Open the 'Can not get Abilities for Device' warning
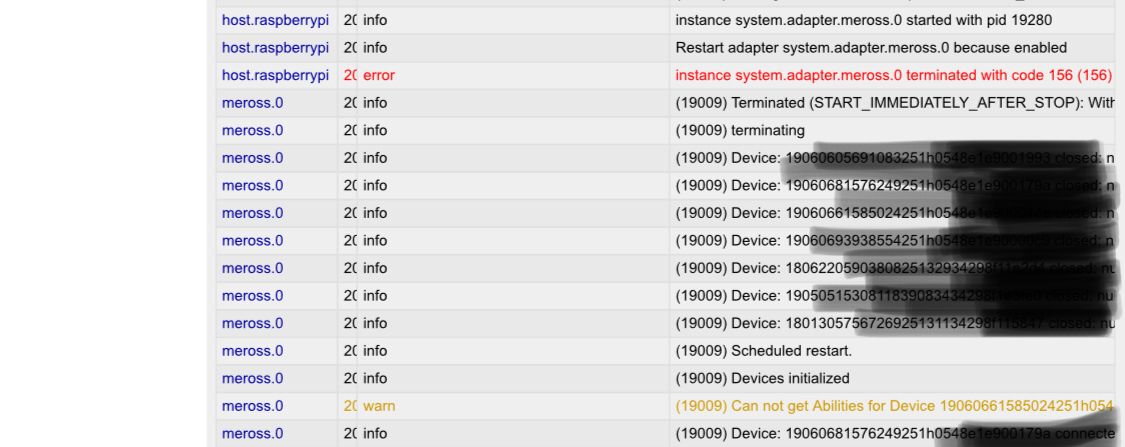The height and width of the screenshot is (447, 1125). coord(894,406)
